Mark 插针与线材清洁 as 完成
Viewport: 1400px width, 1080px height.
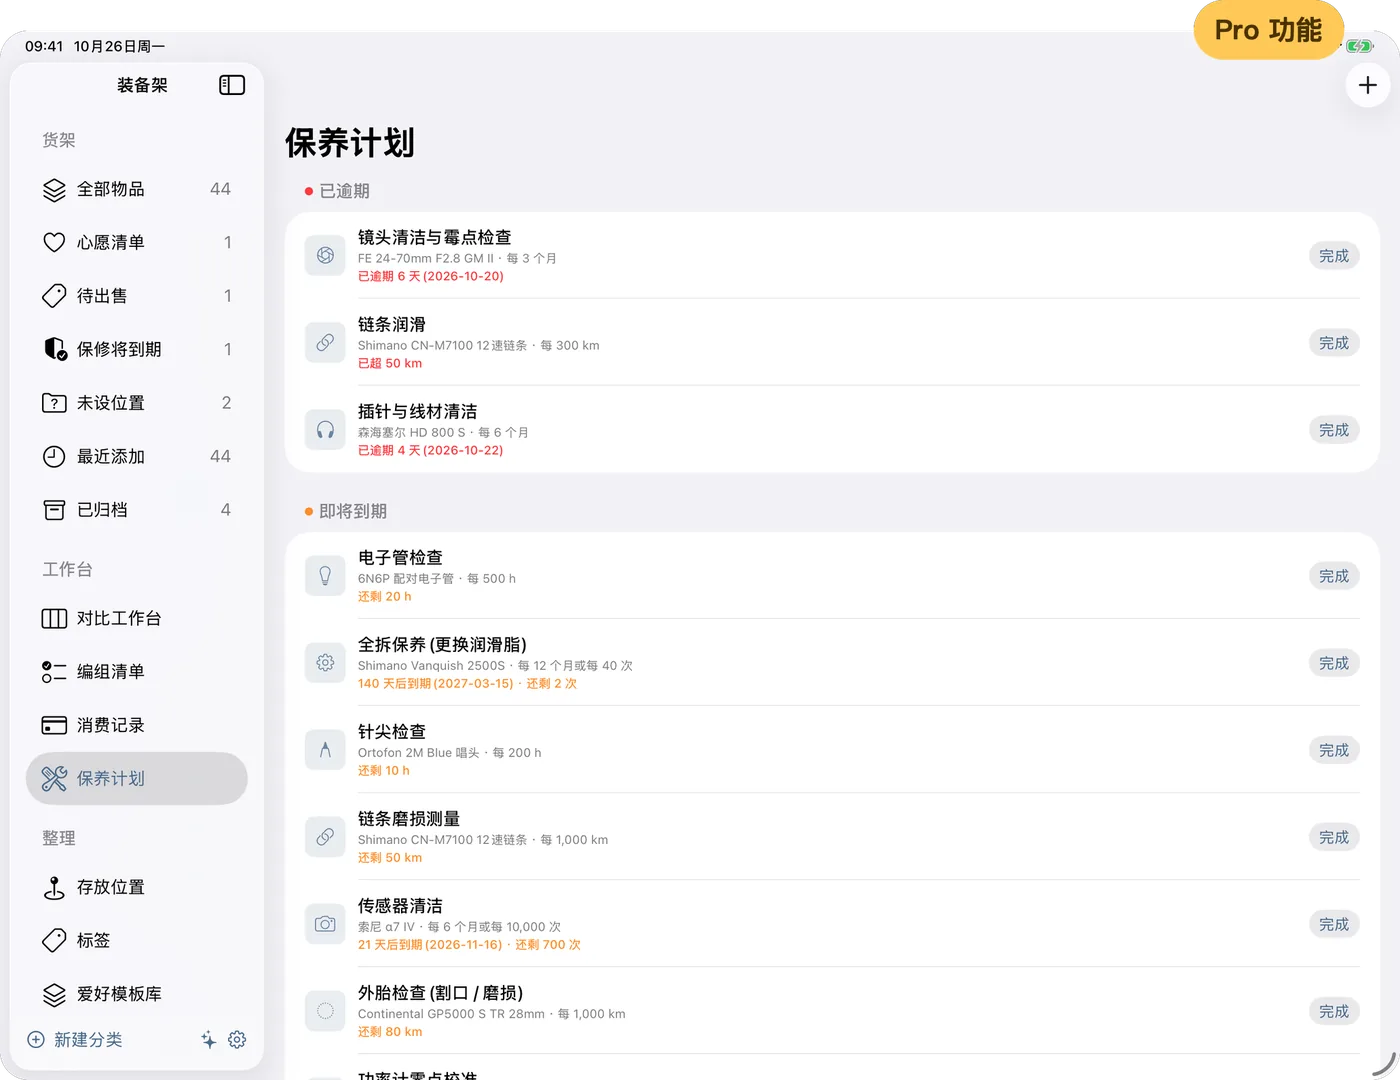pyautogui.click(x=1334, y=430)
